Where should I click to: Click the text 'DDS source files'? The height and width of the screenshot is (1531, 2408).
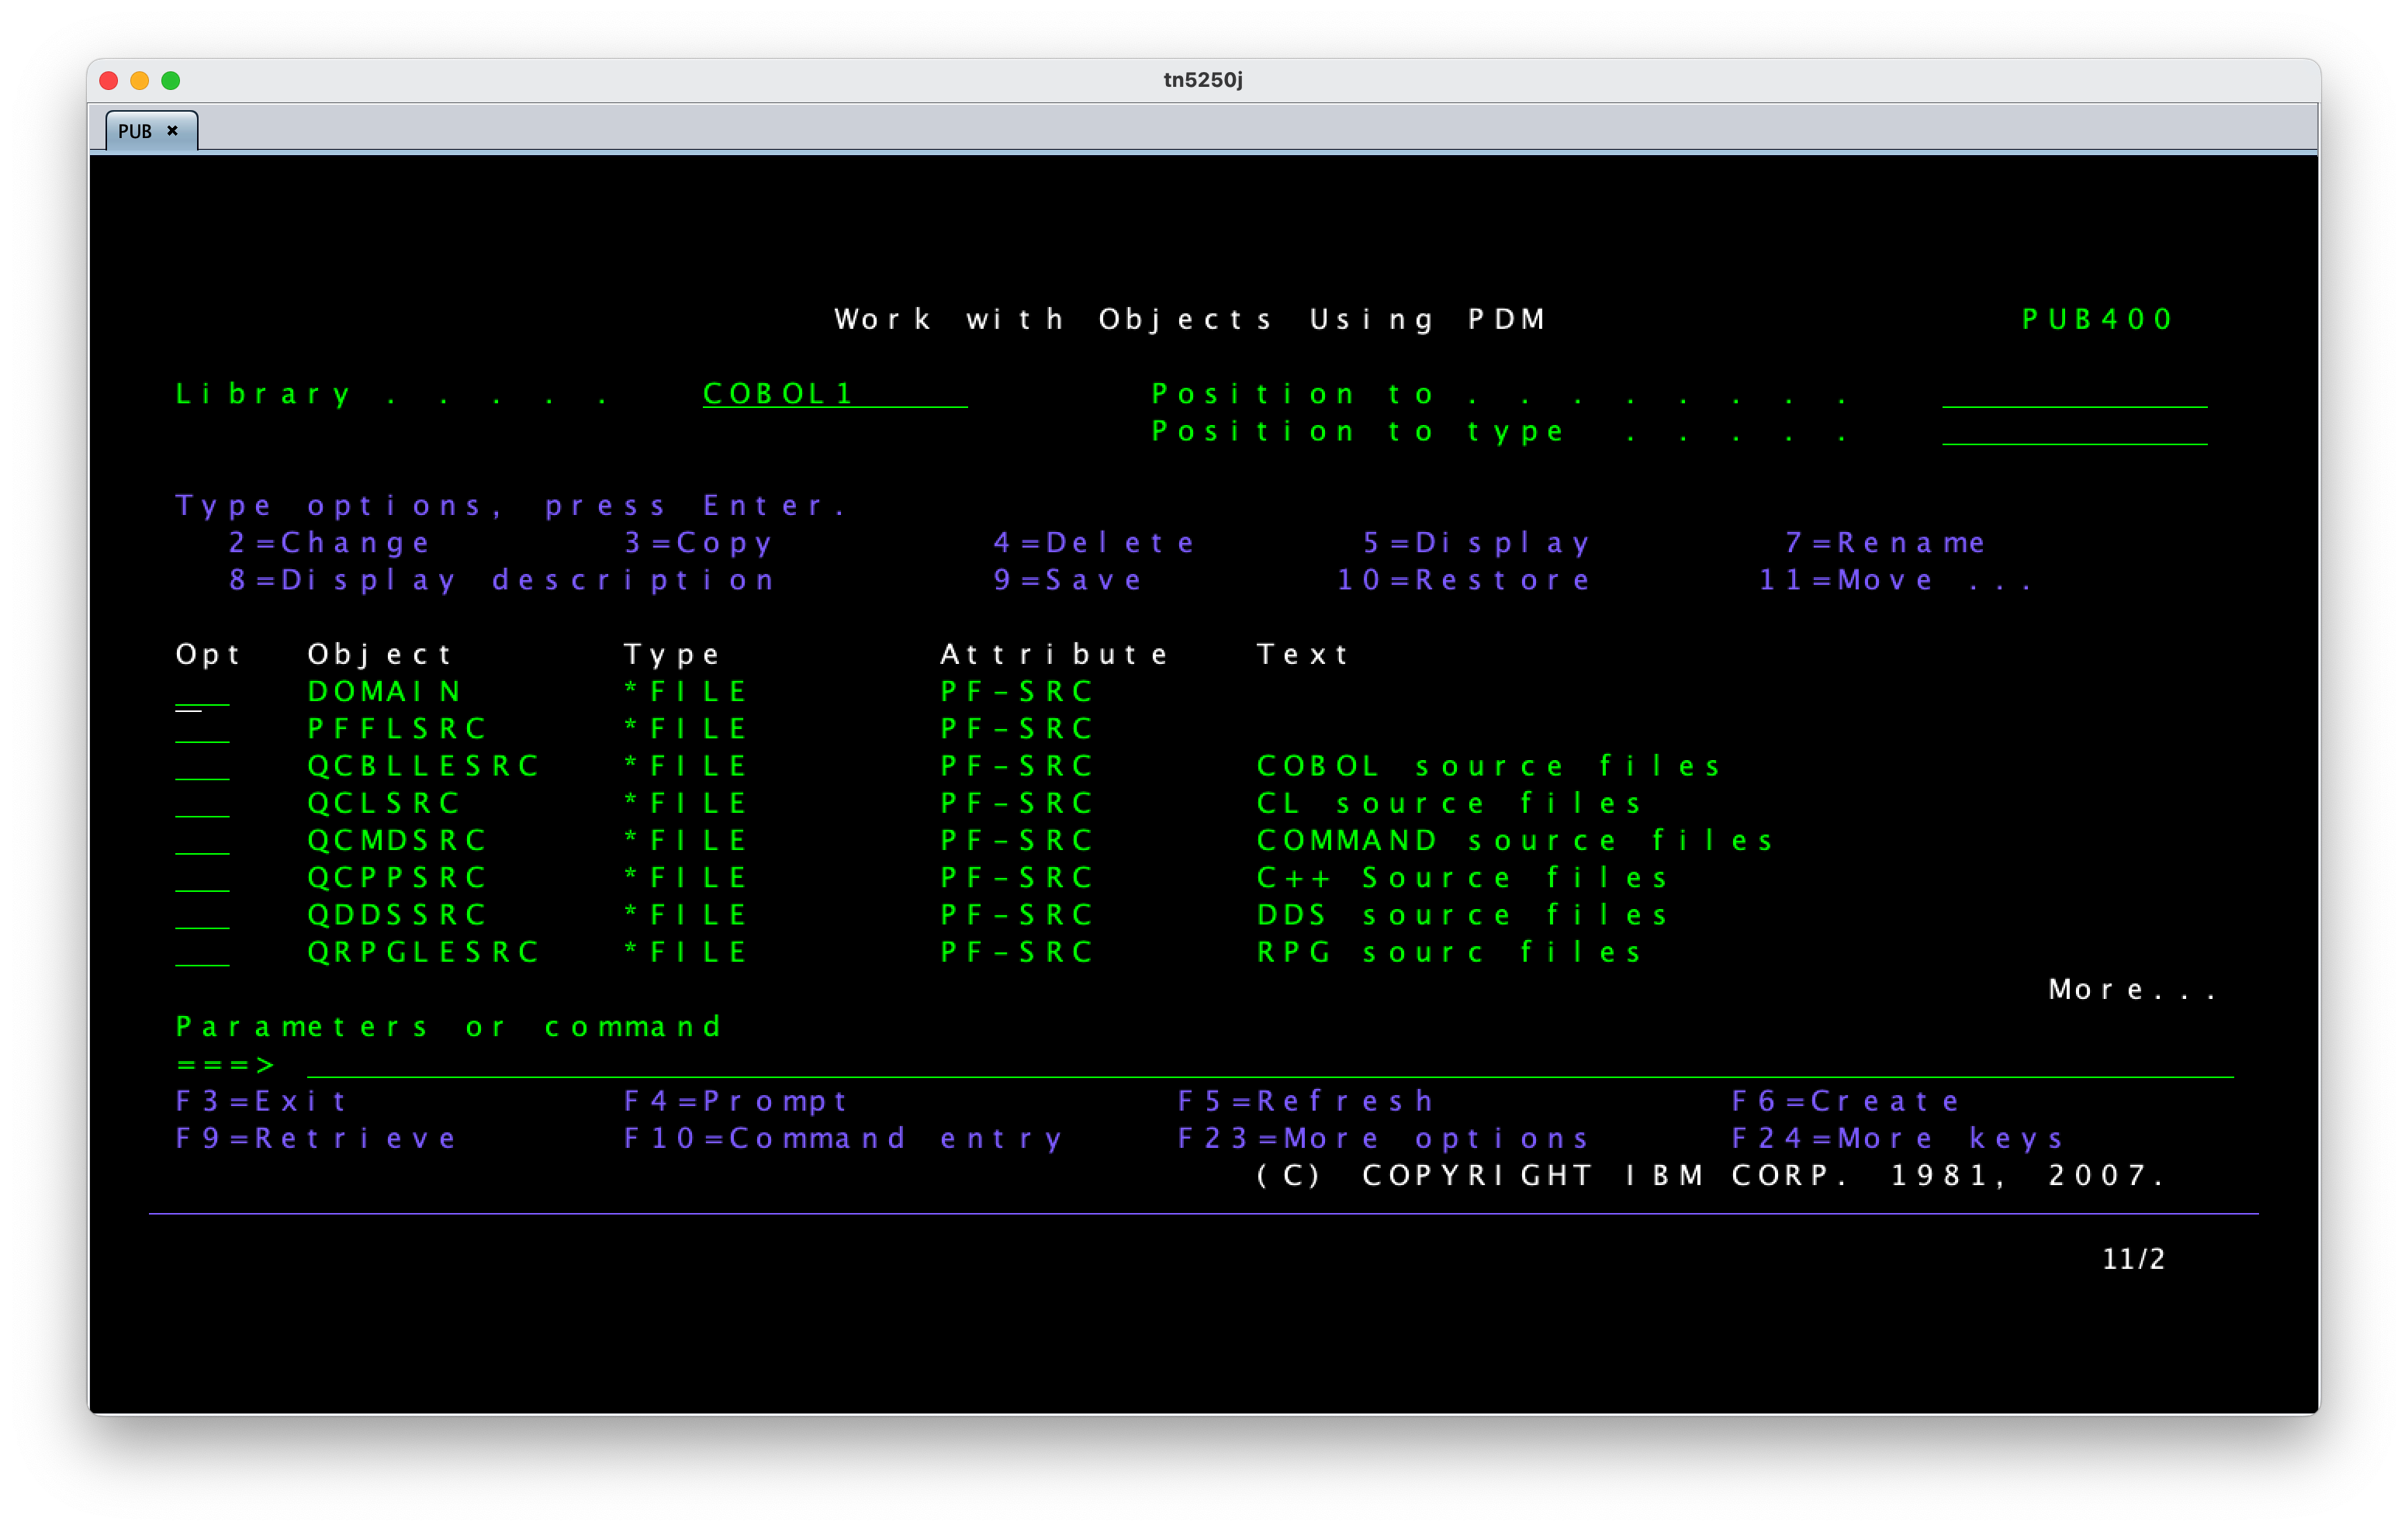[1462, 914]
